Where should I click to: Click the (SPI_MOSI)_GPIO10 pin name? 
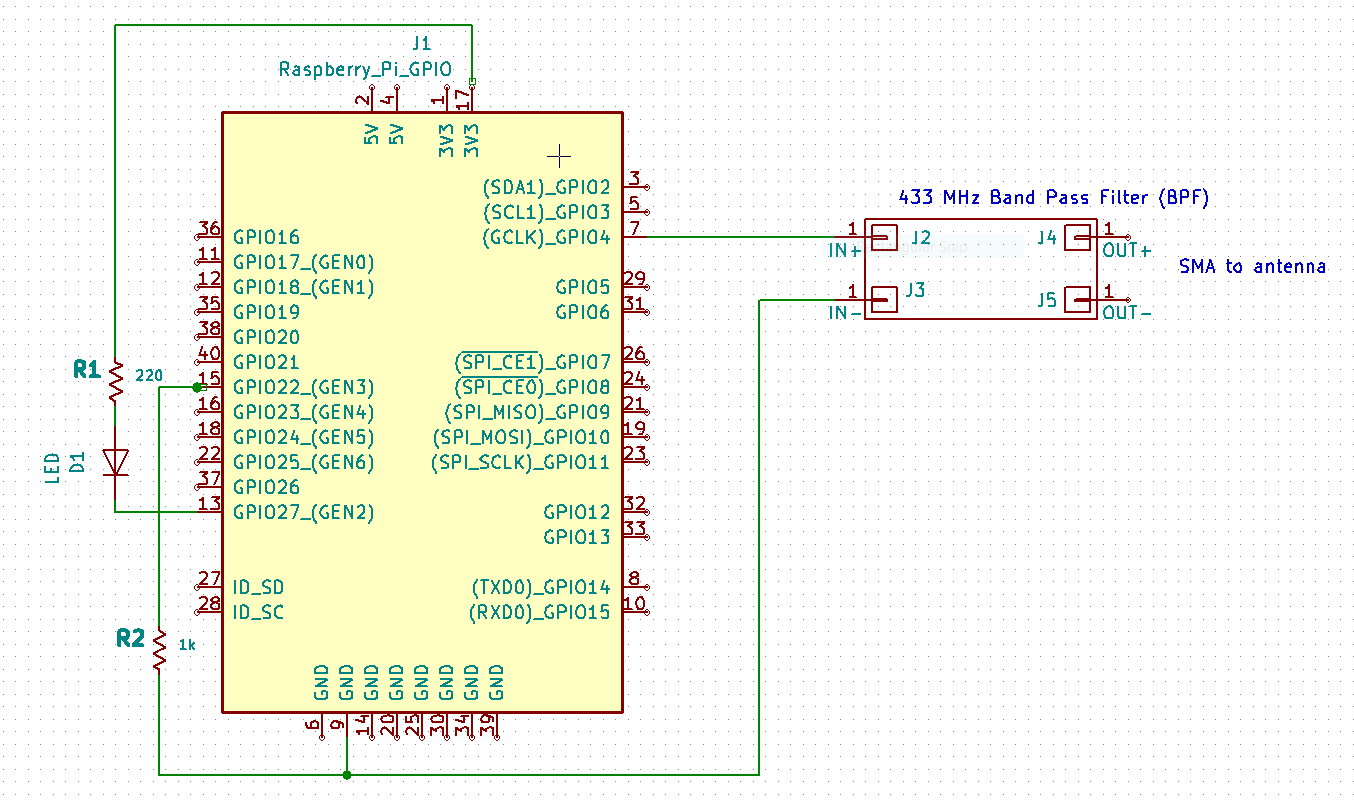tap(521, 438)
